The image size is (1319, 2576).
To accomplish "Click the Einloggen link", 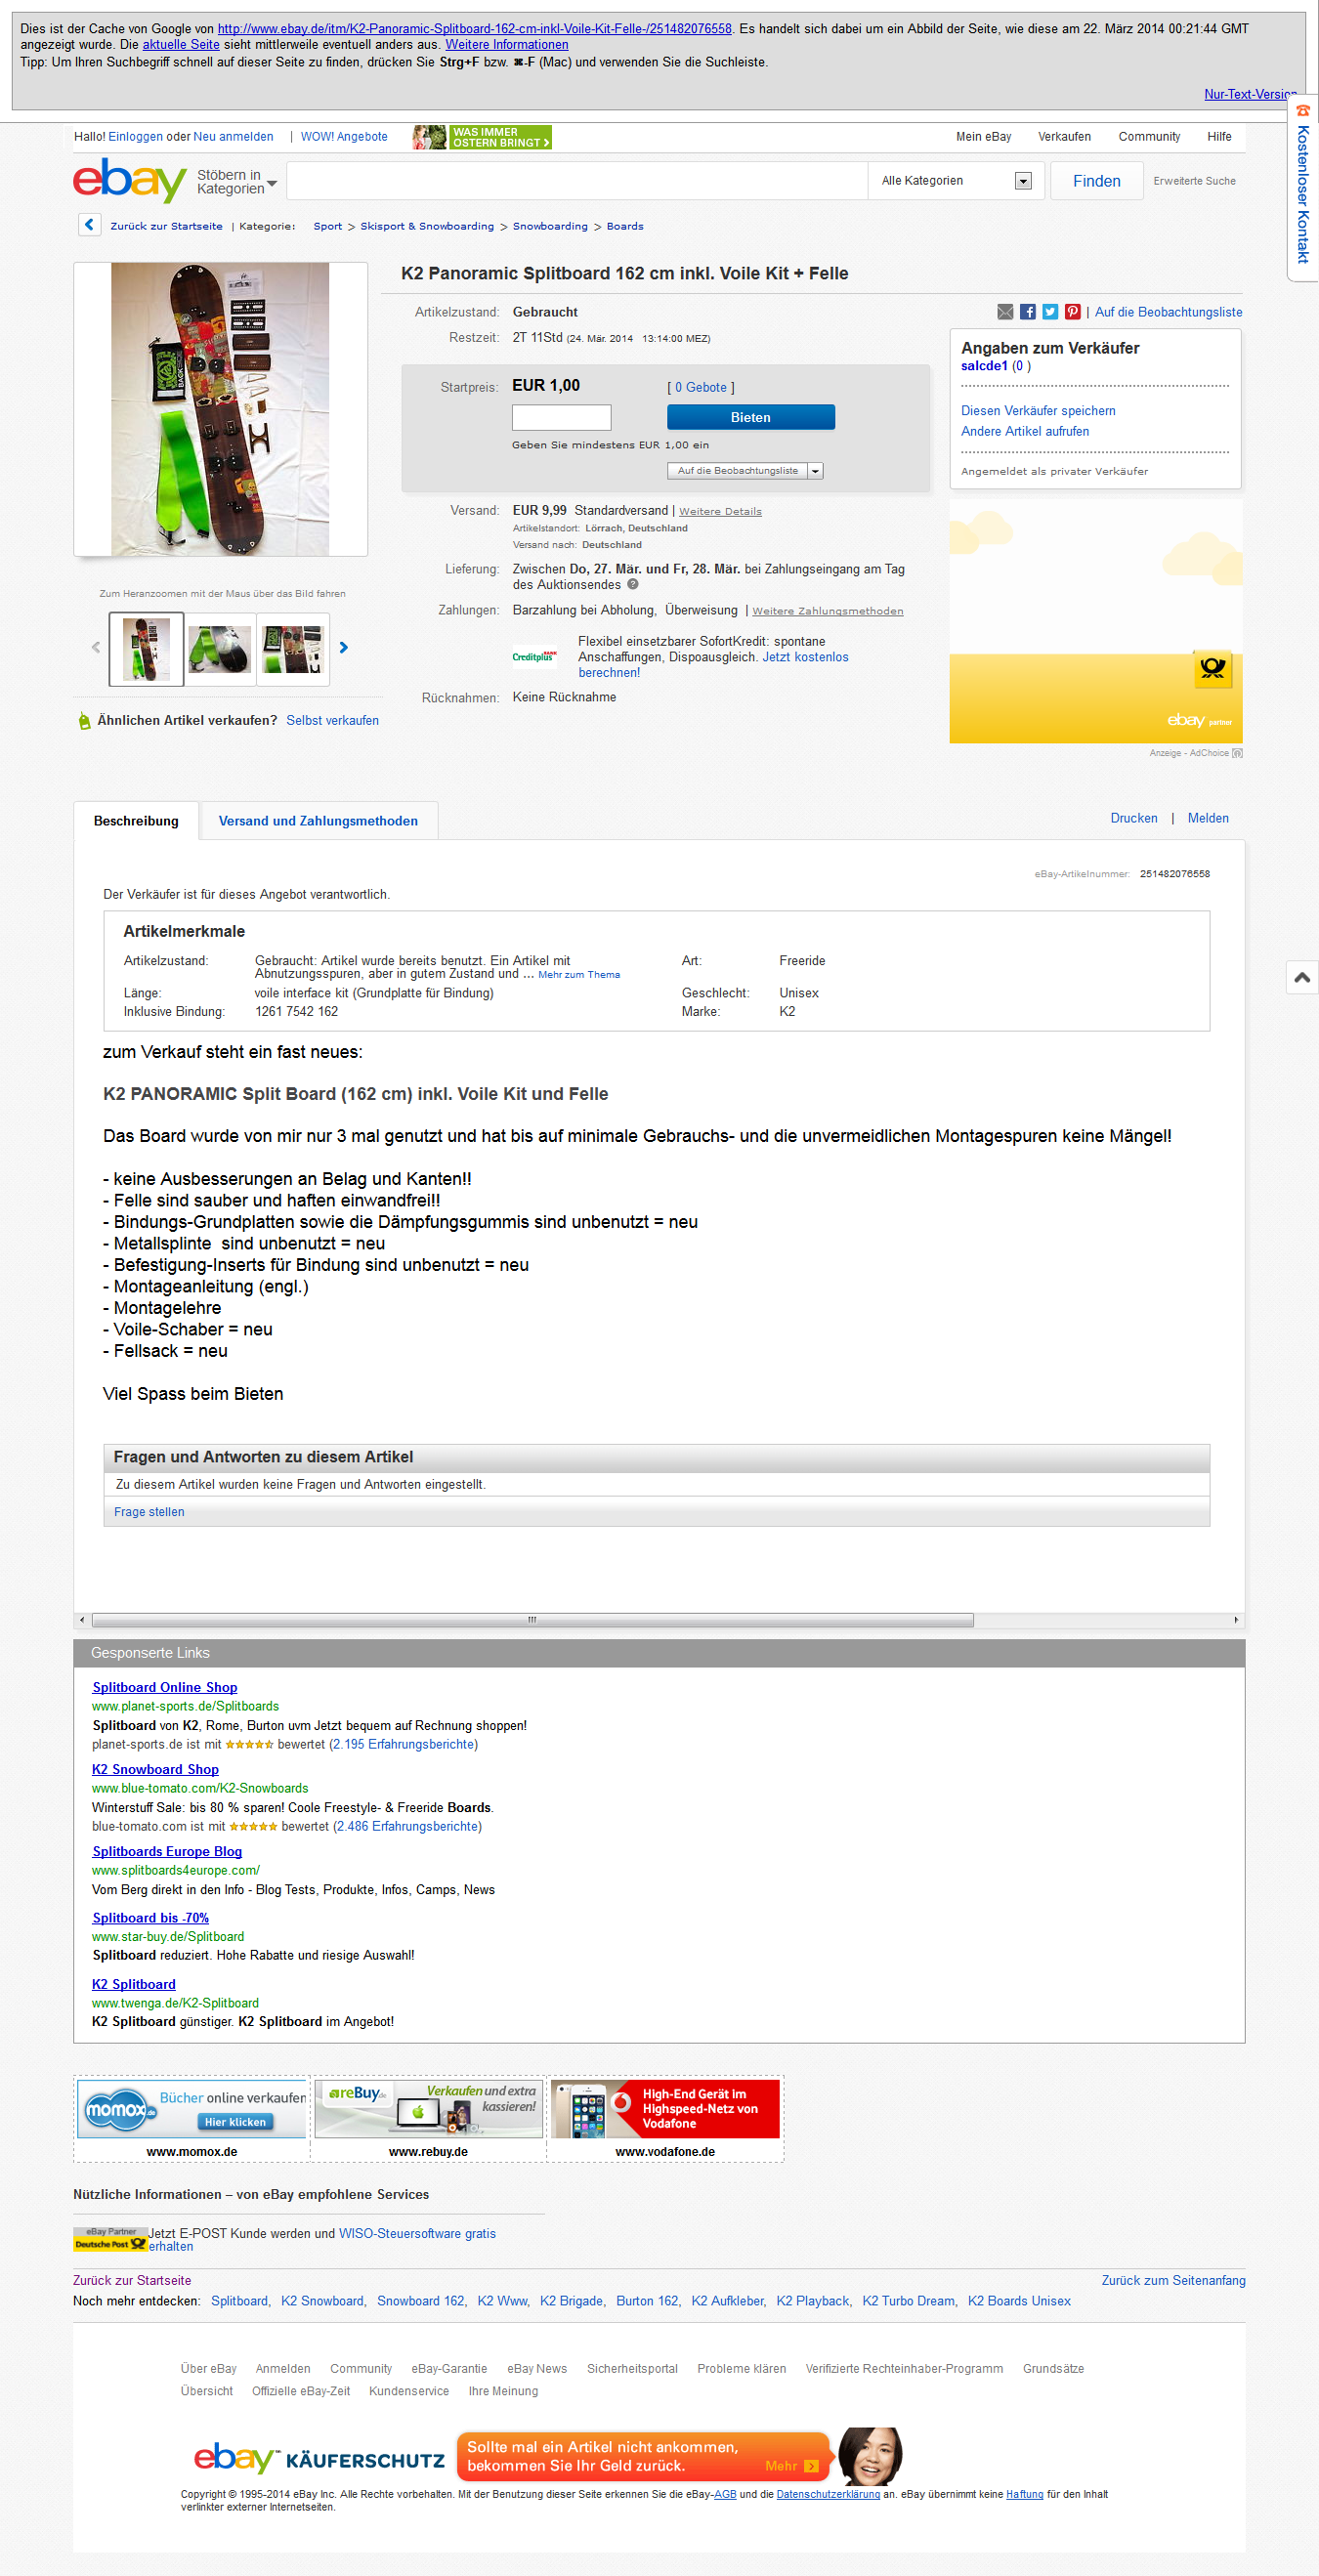I will tap(135, 137).
